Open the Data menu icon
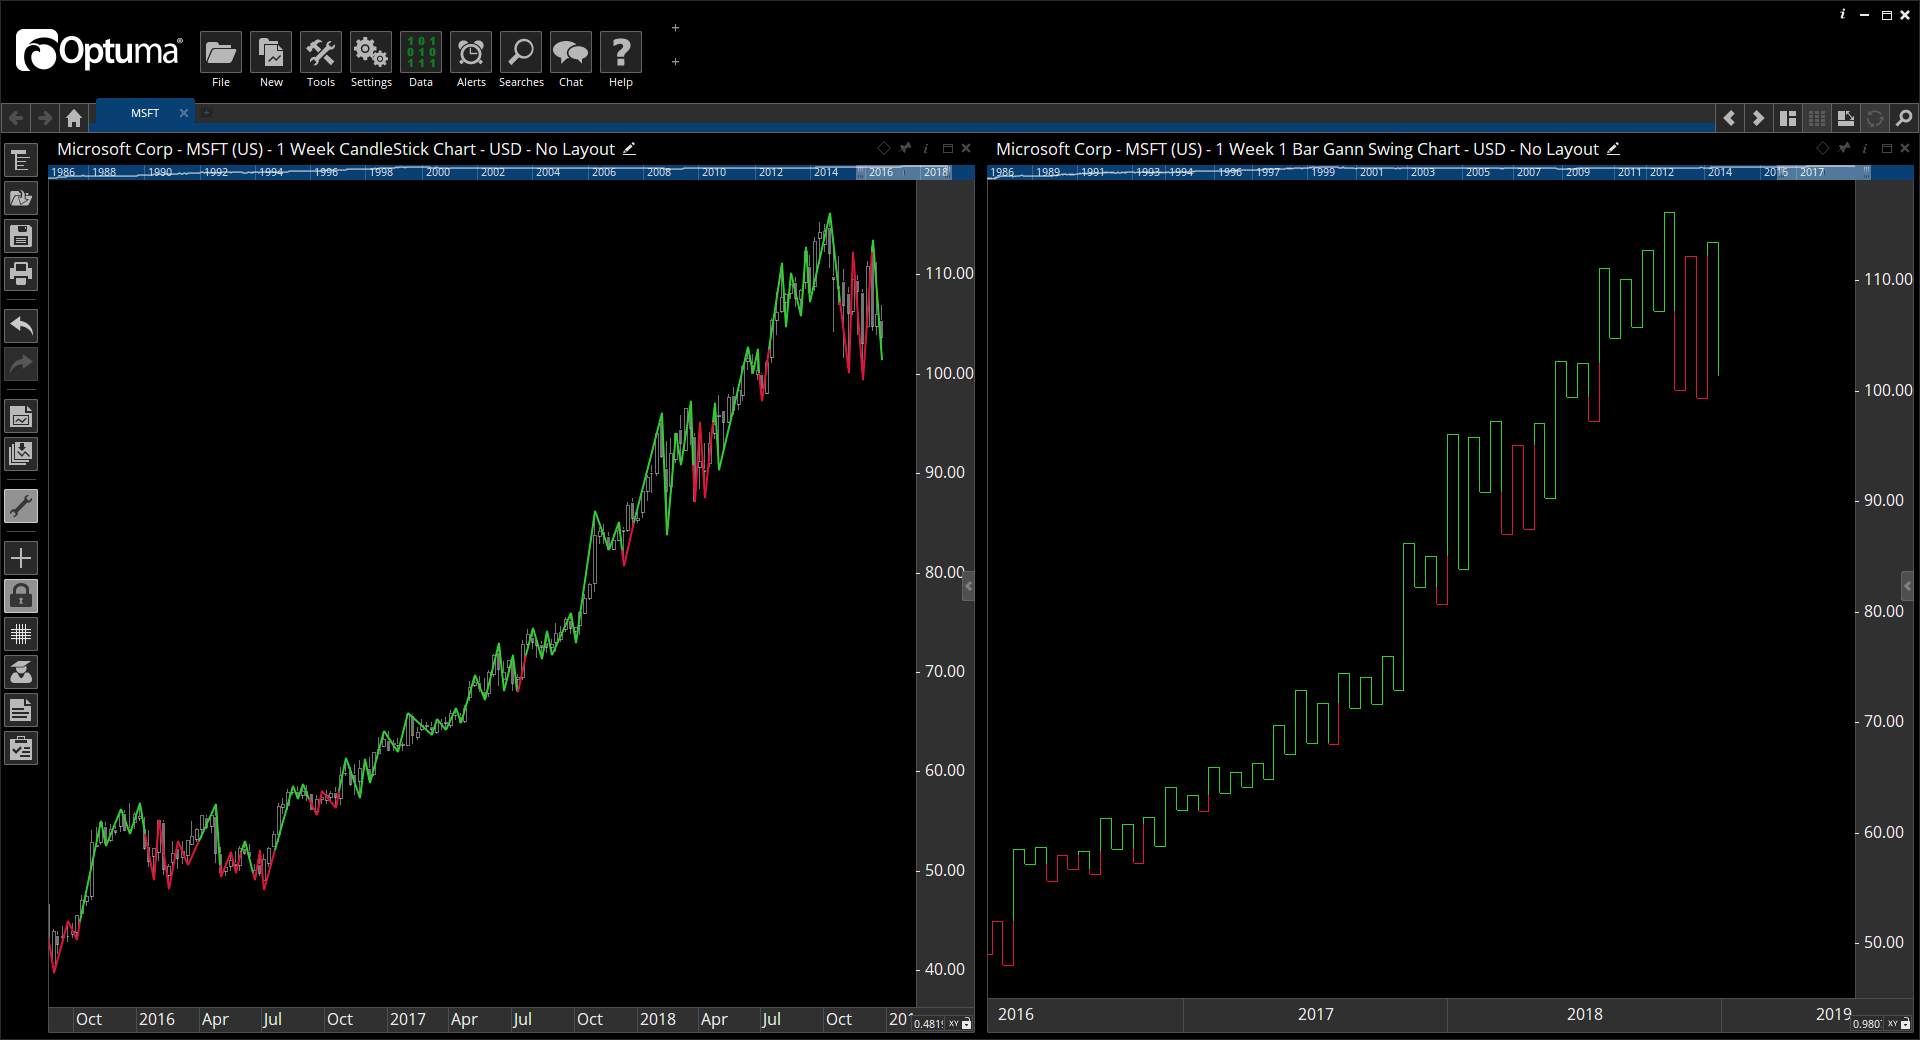This screenshot has height=1040, width=1920. pyautogui.click(x=421, y=52)
